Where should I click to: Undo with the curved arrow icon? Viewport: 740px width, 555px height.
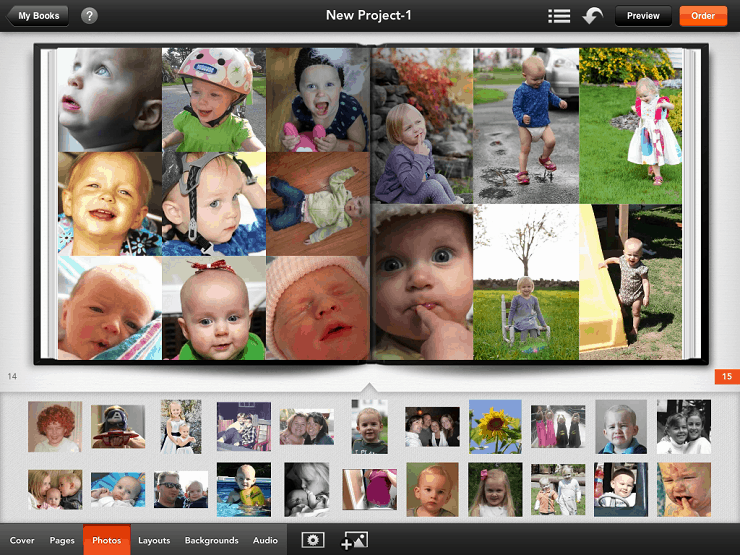(x=592, y=16)
